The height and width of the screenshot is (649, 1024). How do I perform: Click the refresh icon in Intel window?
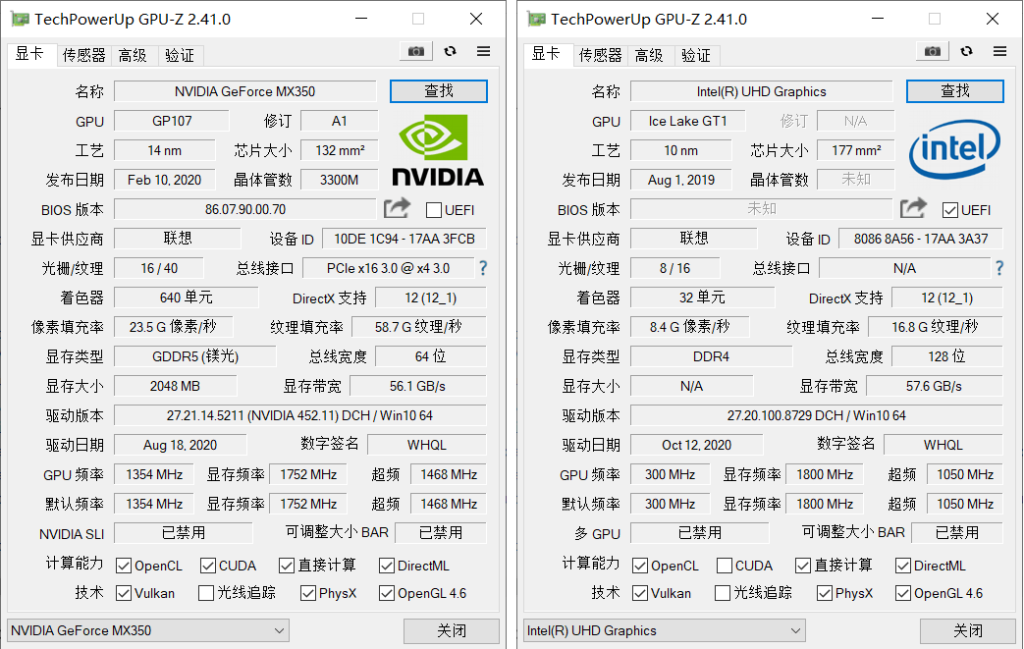click(966, 52)
